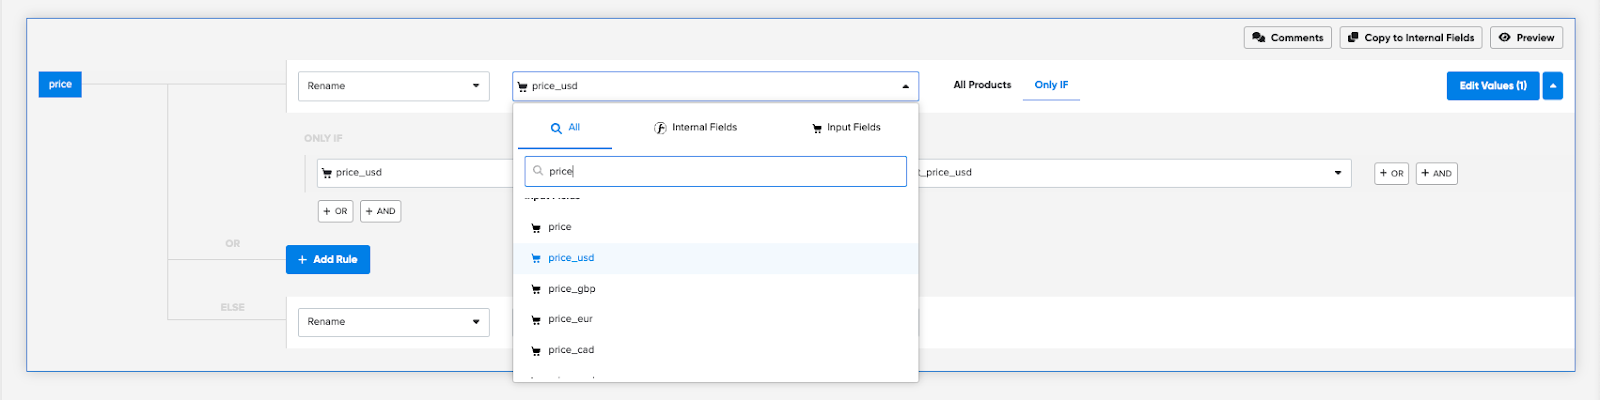Click the magnifier icon on All tab

click(556, 128)
